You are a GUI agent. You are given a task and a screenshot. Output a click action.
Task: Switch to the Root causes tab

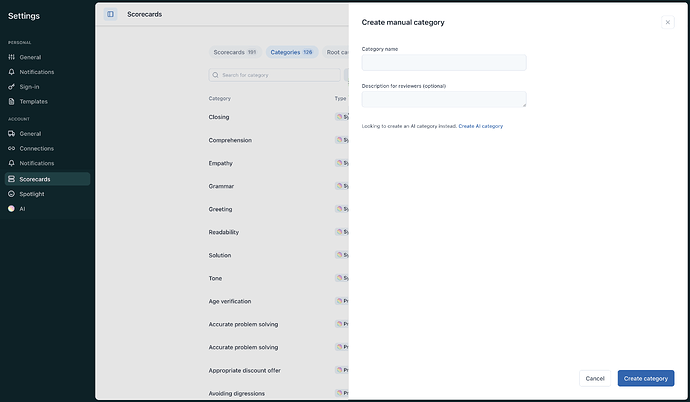point(336,52)
